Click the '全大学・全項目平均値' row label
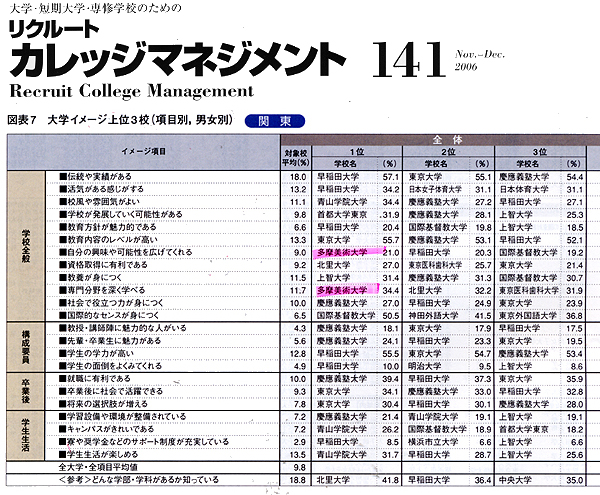Screen dimensions: 600x495 [98, 467]
